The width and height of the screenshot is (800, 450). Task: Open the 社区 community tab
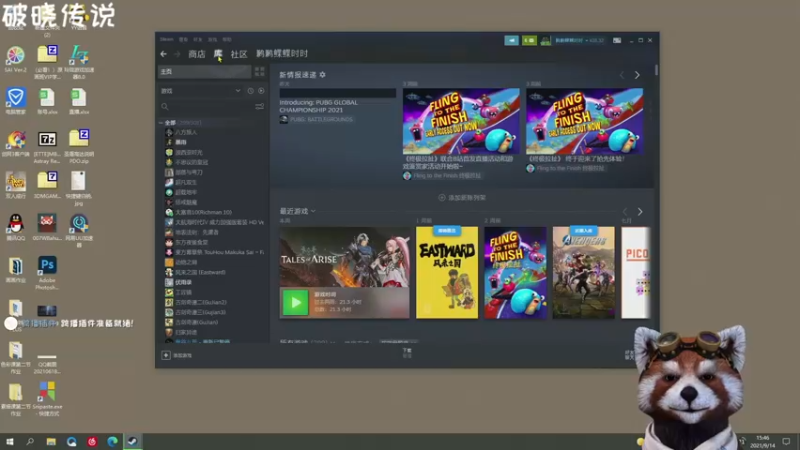pos(239,54)
